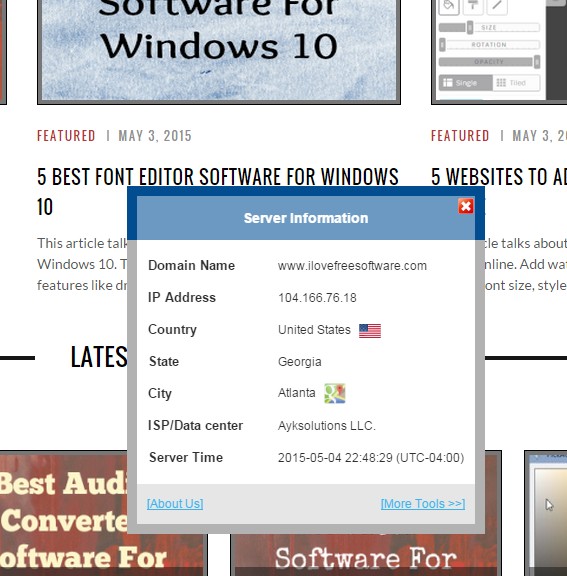The width and height of the screenshot is (567, 576).
Task: Click the www.ilovefreesoftware.com domain text
Action: point(352,266)
